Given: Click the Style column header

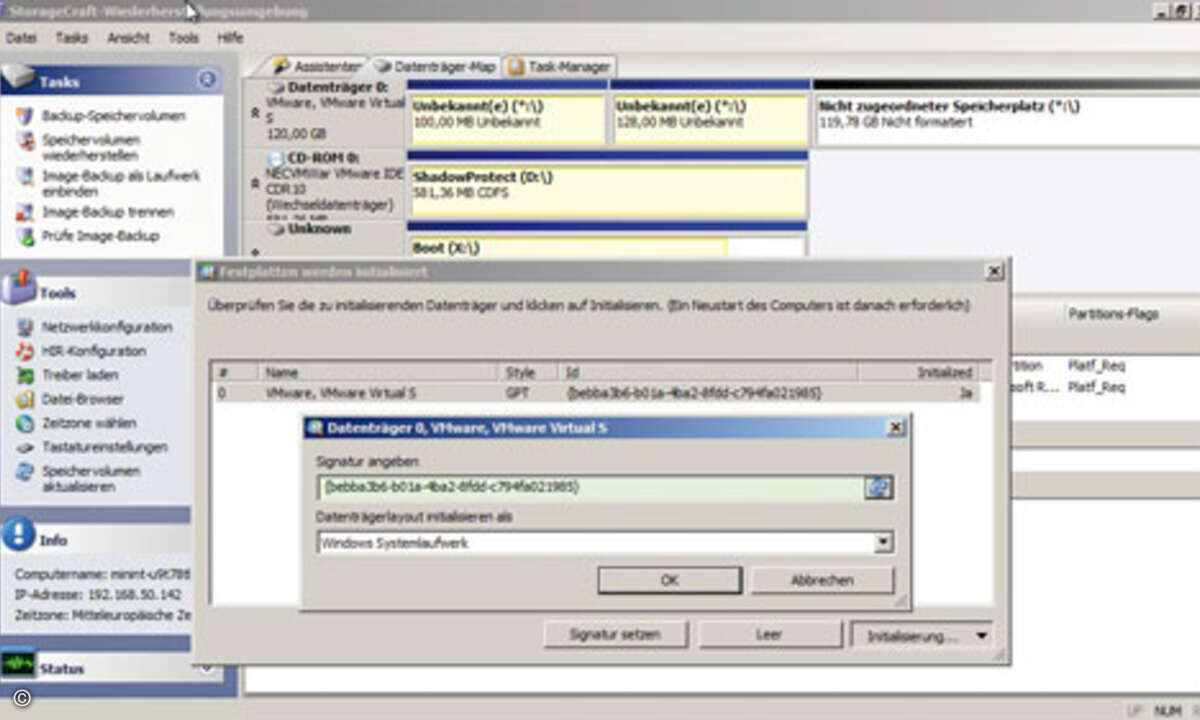Looking at the screenshot, I should click(x=527, y=372).
